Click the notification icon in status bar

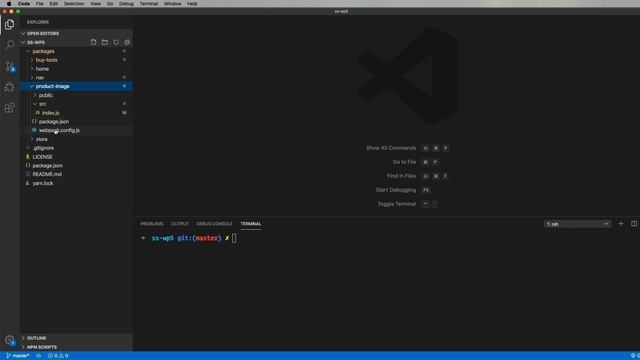(x=633, y=356)
